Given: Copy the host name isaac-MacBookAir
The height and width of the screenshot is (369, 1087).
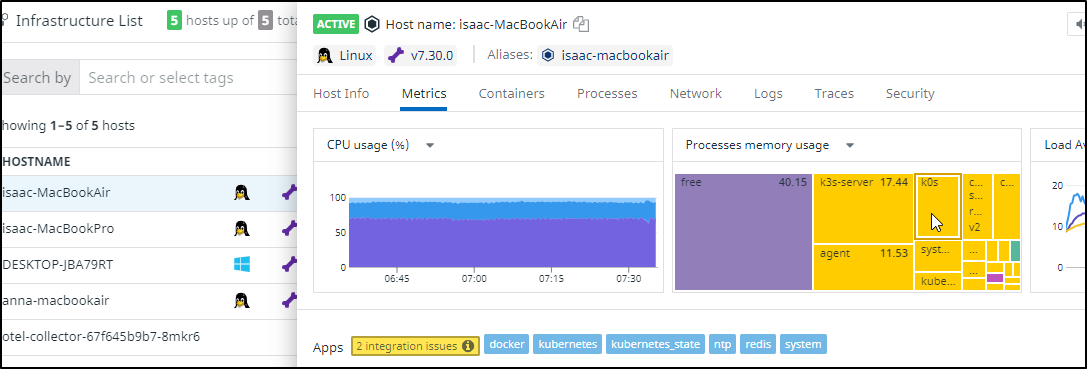Looking at the screenshot, I should [581, 25].
